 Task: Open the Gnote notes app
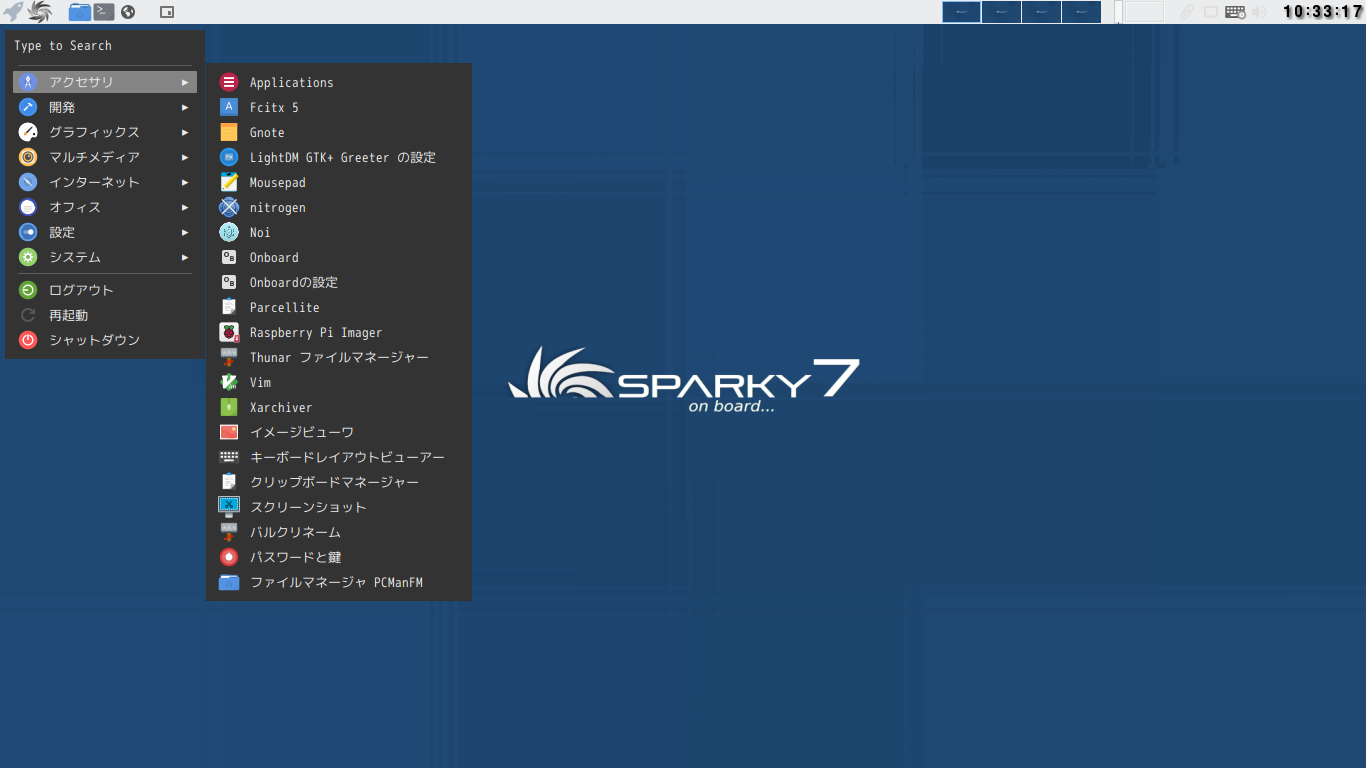click(x=338, y=132)
